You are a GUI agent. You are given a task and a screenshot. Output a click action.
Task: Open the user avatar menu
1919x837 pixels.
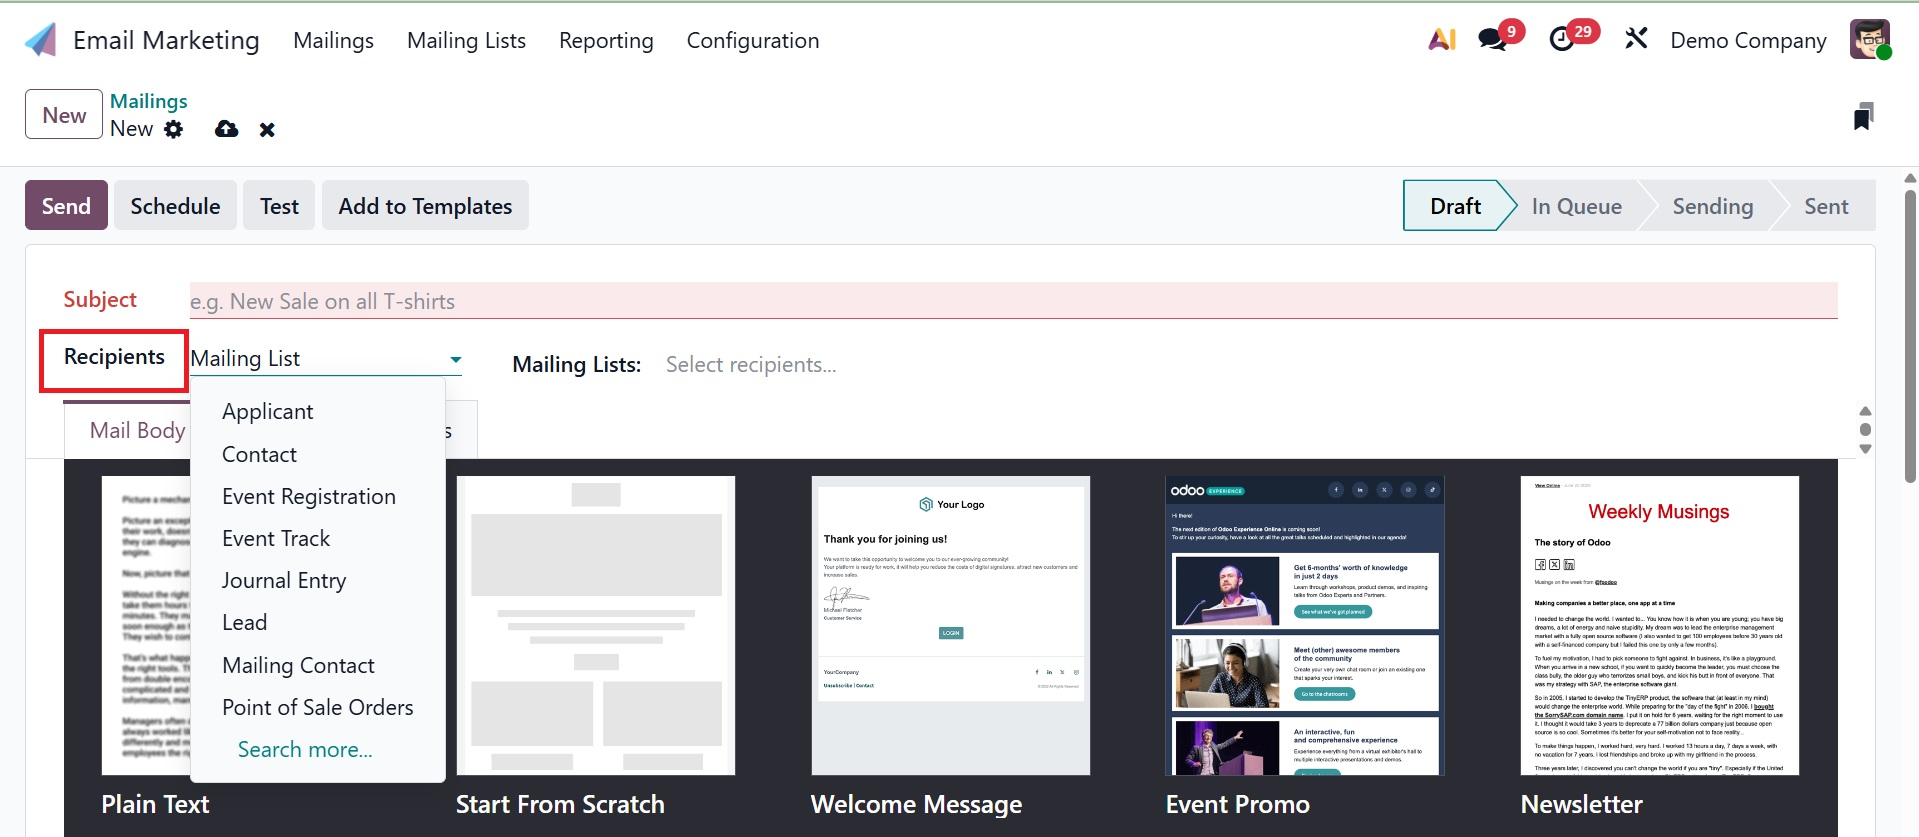[1869, 40]
